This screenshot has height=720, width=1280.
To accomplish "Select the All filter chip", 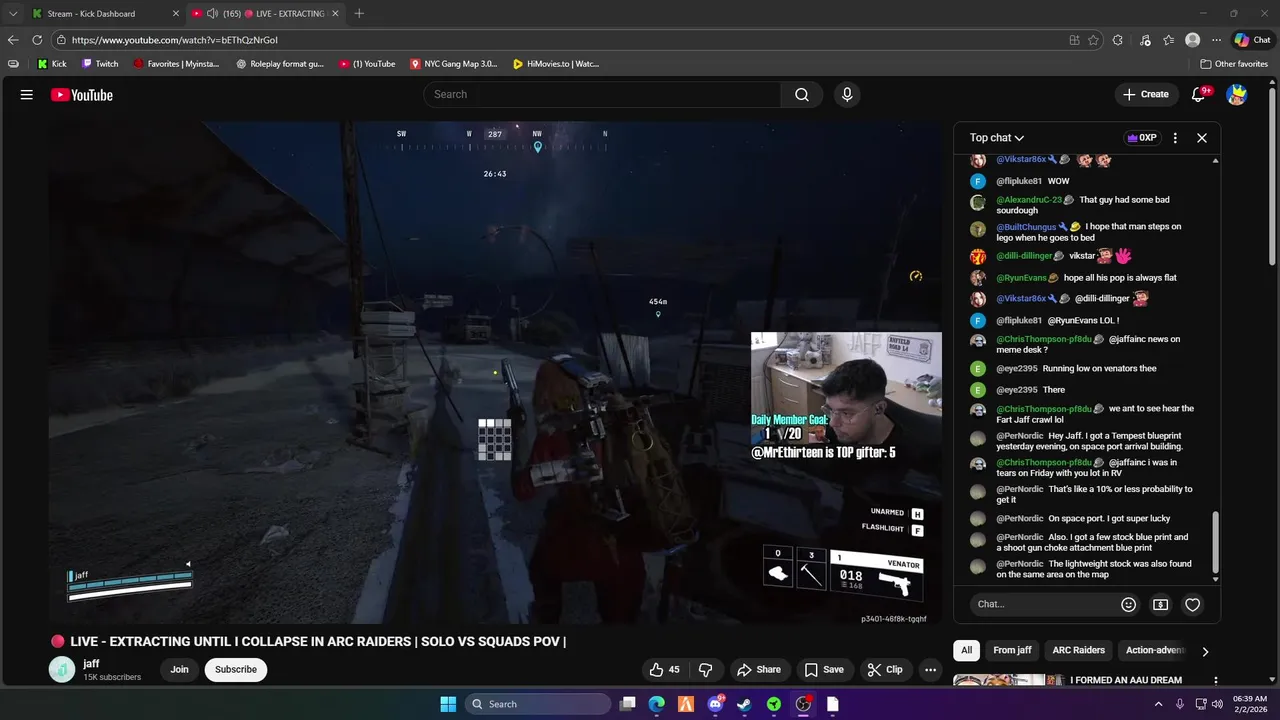I will pos(966,650).
